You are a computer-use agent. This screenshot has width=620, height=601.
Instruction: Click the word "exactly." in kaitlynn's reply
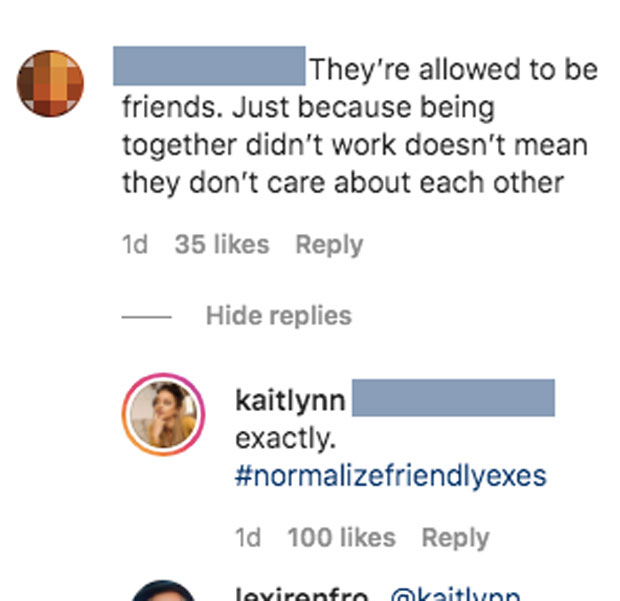point(285,438)
